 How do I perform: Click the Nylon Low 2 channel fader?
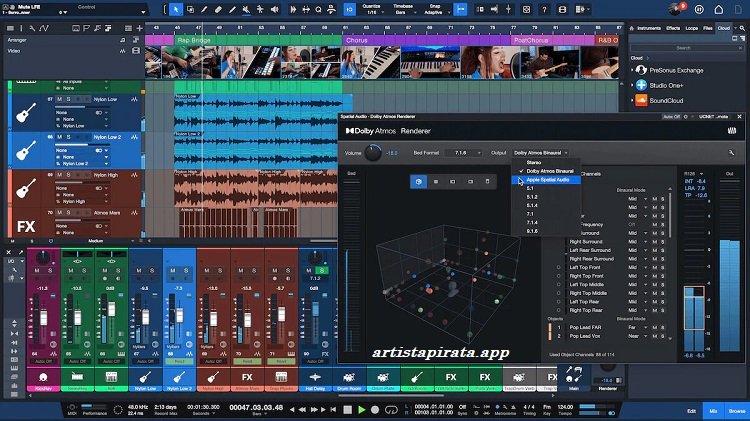[179, 316]
